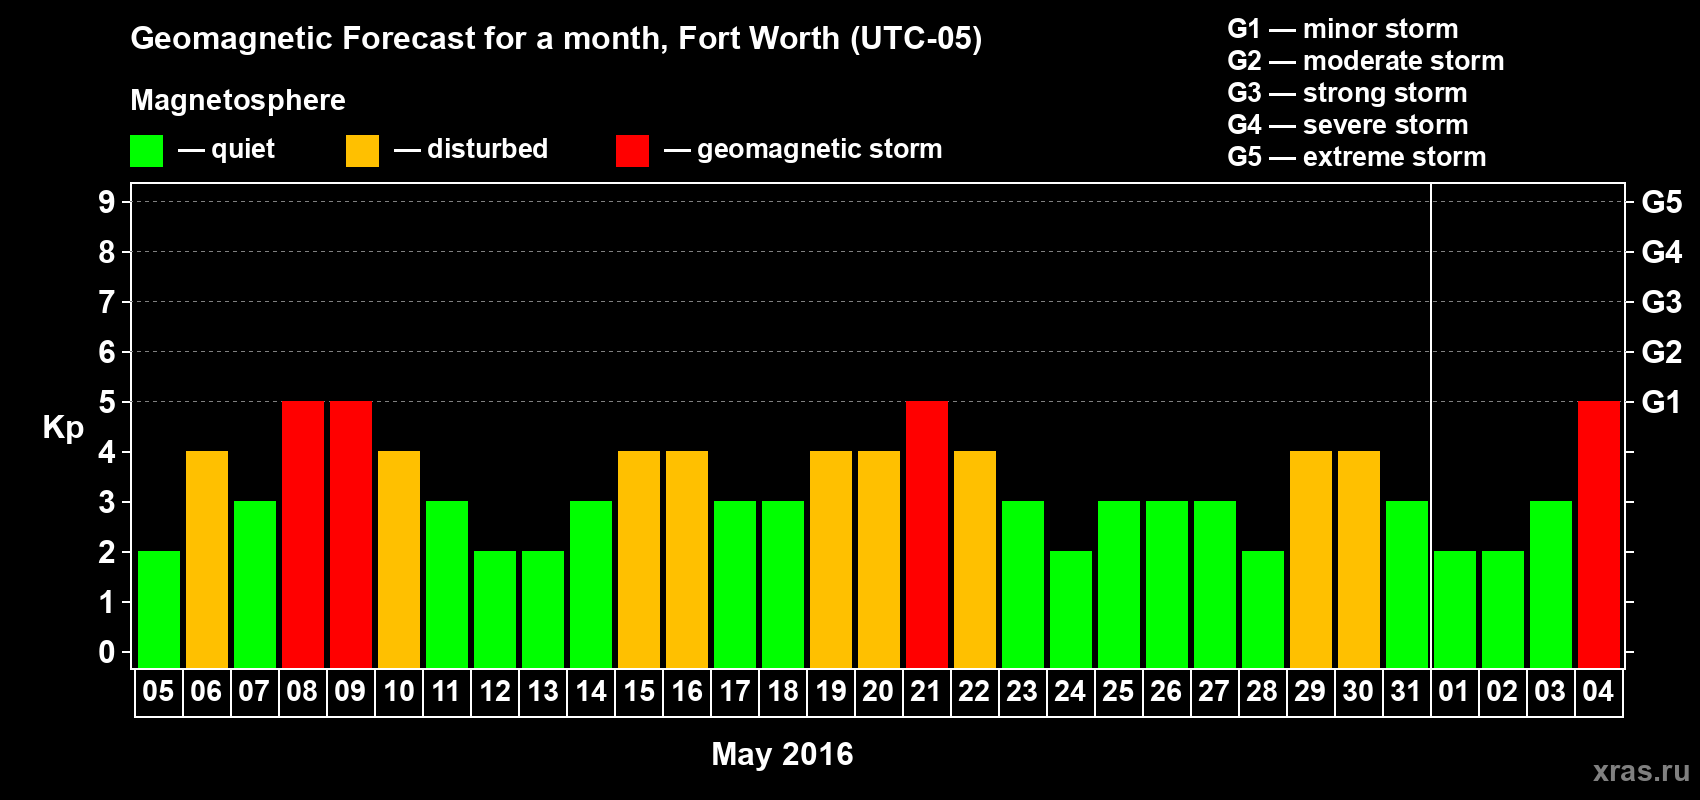The image size is (1700, 800).
Task: Click the G3 label on right axis
Action: tap(1662, 302)
